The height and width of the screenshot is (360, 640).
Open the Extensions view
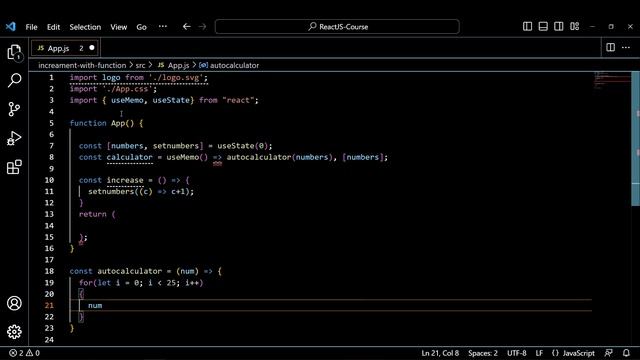click(14, 167)
